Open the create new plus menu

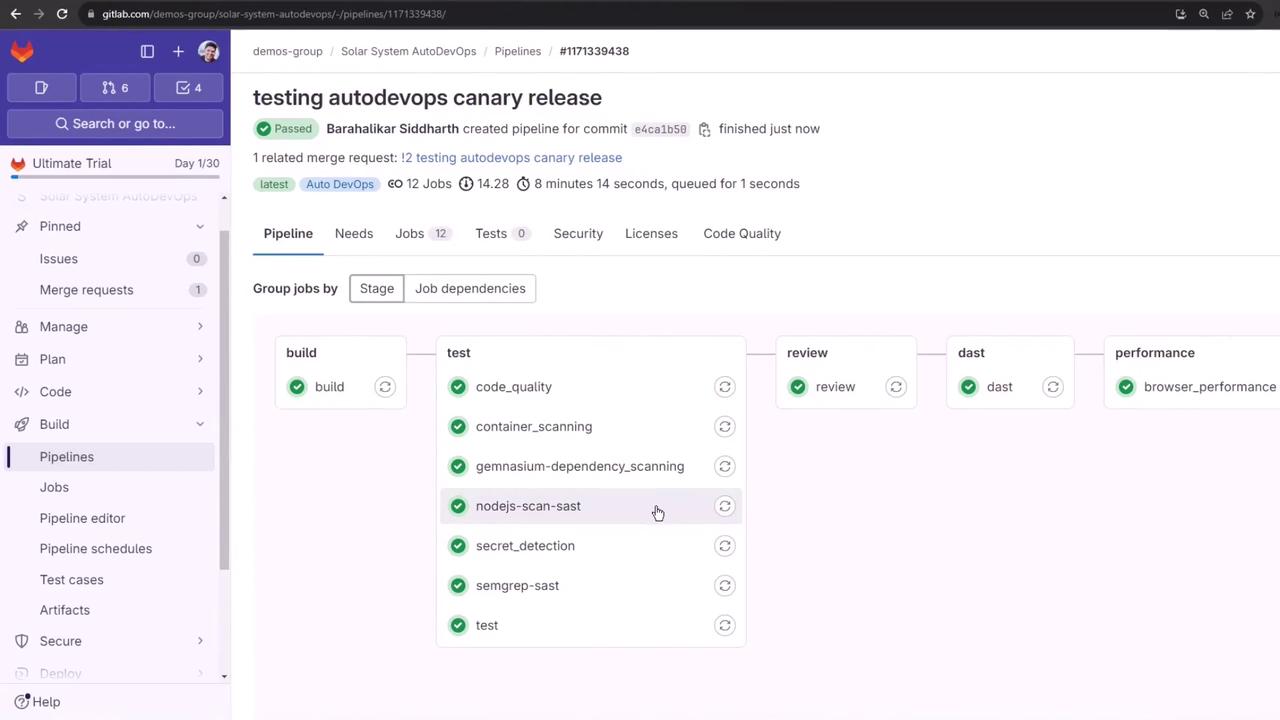[x=178, y=51]
